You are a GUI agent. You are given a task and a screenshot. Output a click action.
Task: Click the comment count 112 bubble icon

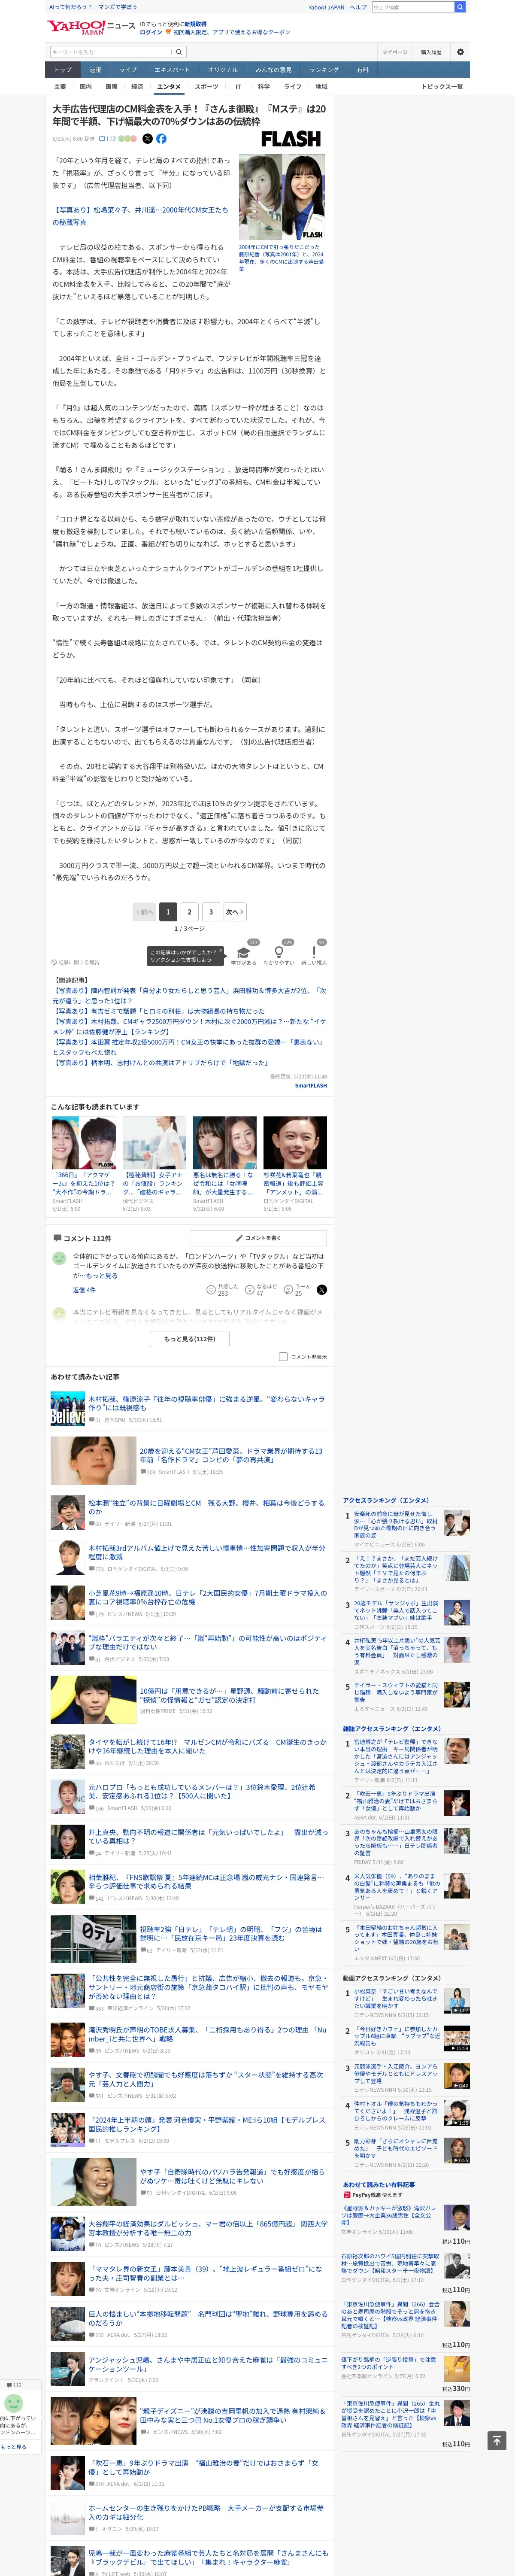[x=107, y=139]
